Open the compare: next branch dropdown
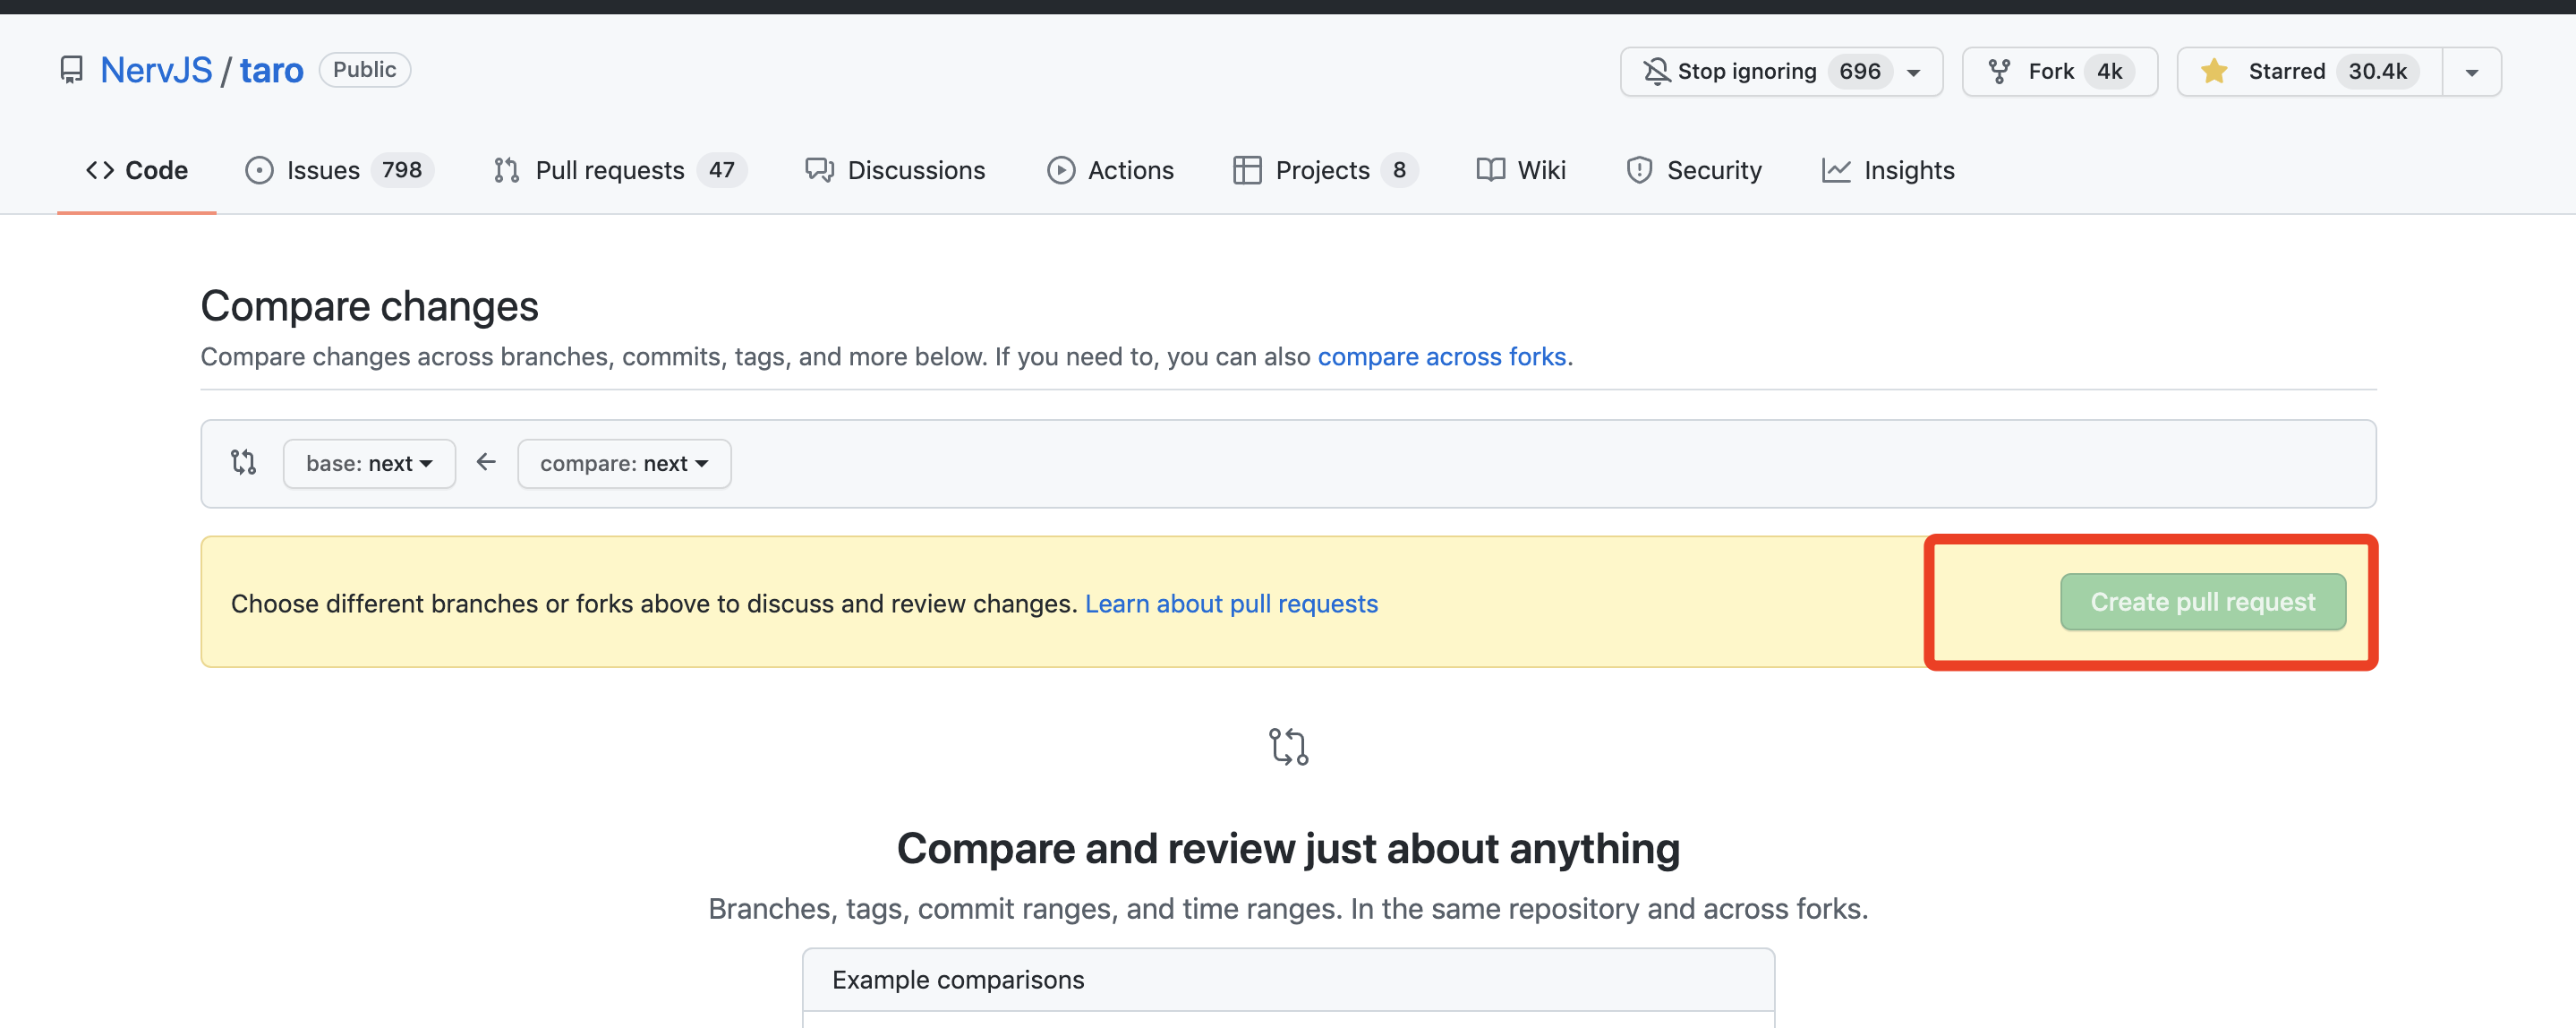 point(624,464)
